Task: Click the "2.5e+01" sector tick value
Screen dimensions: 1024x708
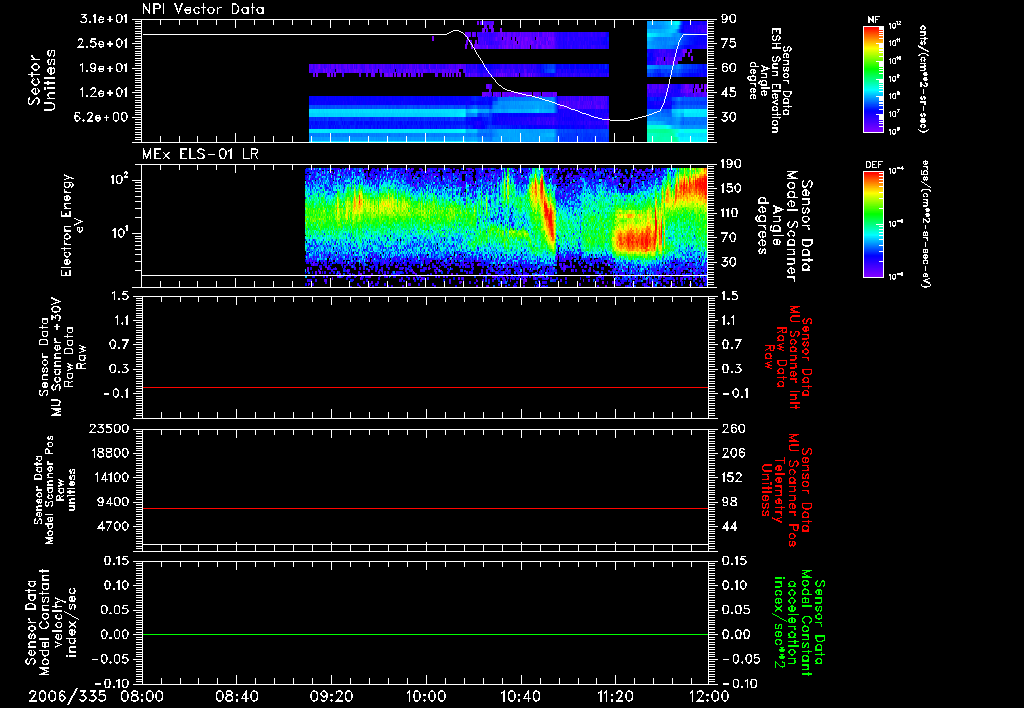Action: [104, 43]
